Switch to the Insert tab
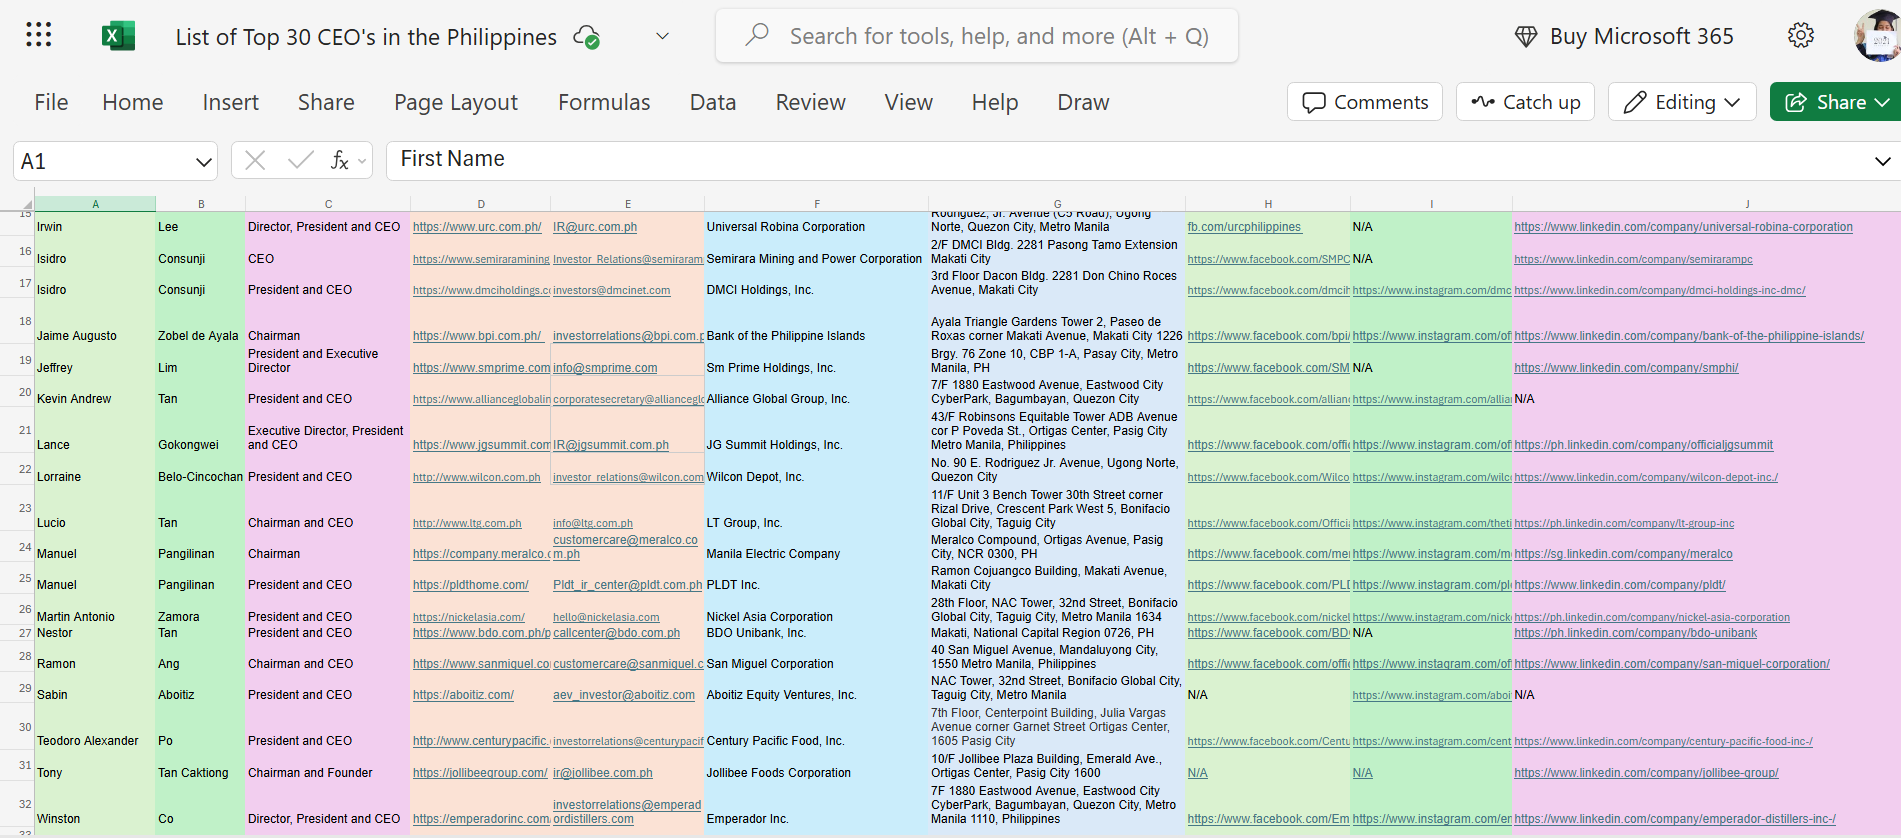The width and height of the screenshot is (1901, 838). [231, 102]
